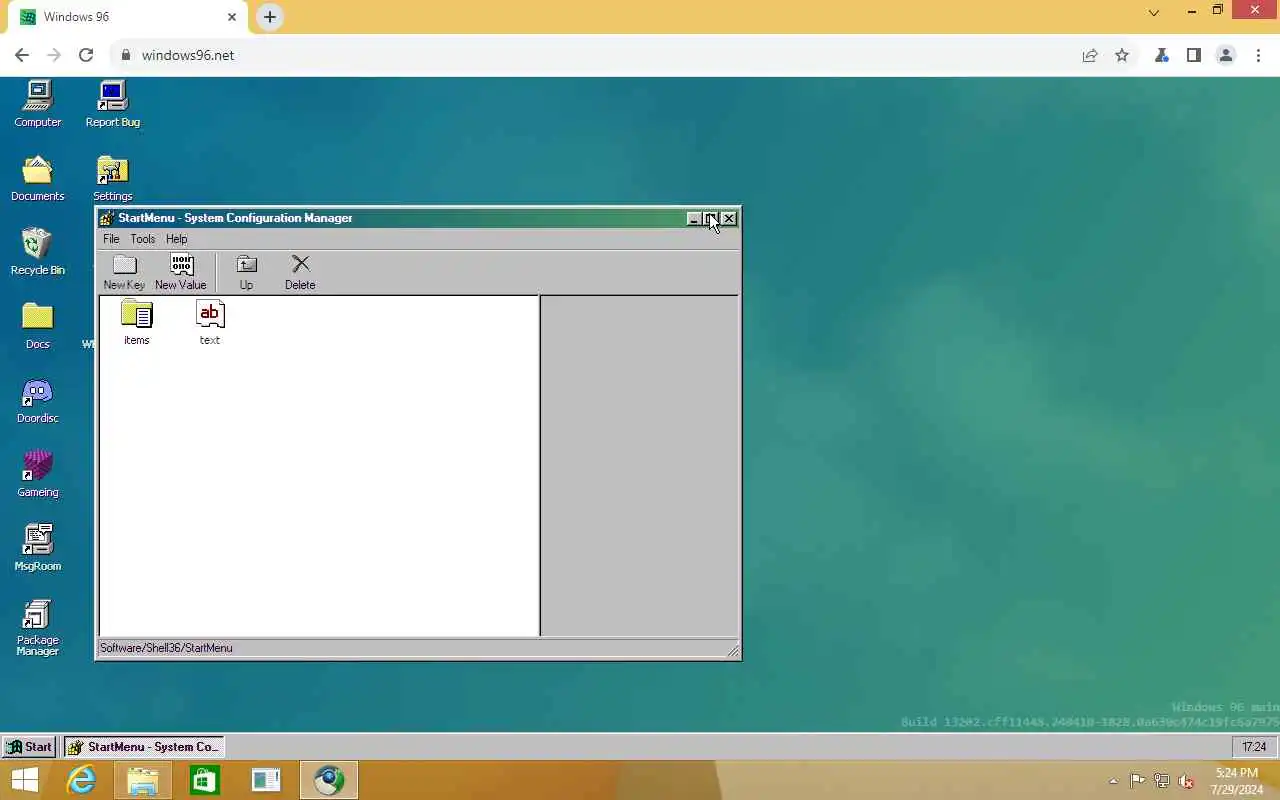The height and width of the screenshot is (800, 1280).
Task: Open Chrome three-dot menu
Action: (x=1258, y=55)
